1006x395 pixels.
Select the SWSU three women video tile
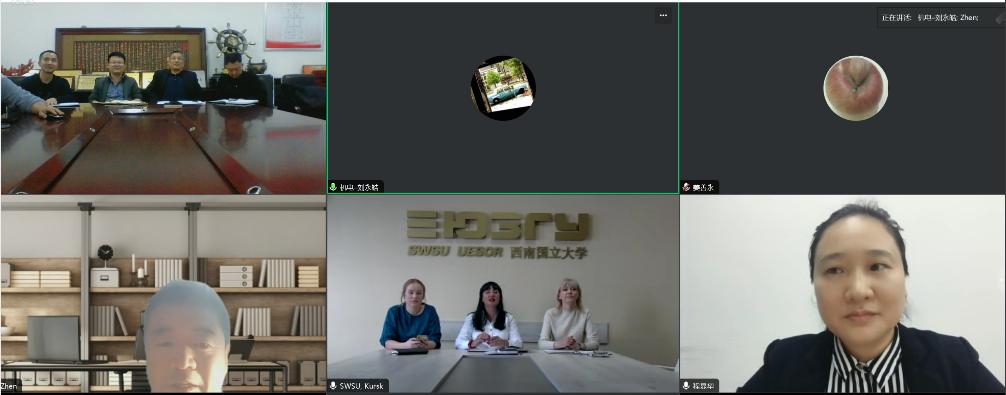503,294
